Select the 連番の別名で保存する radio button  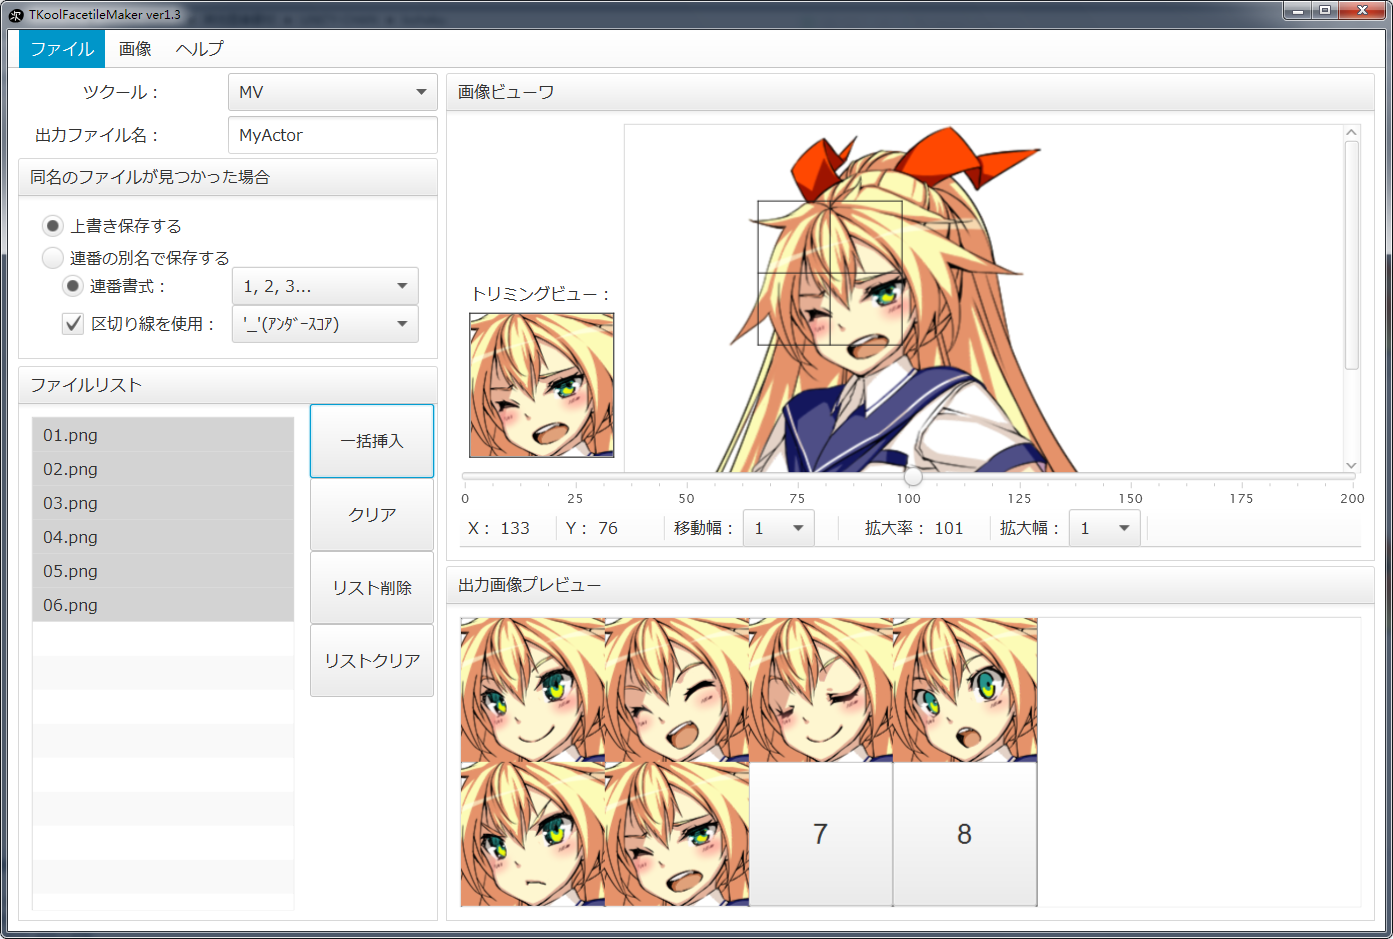pos(53,258)
